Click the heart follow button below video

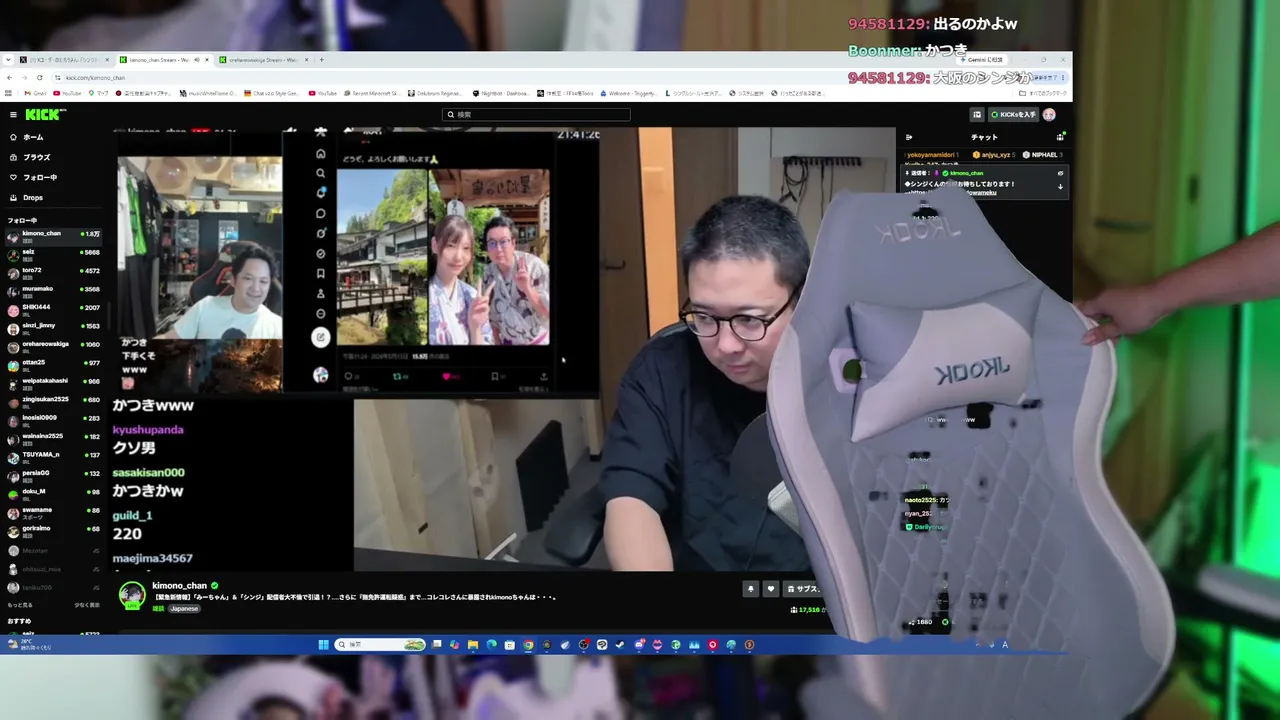(770, 589)
